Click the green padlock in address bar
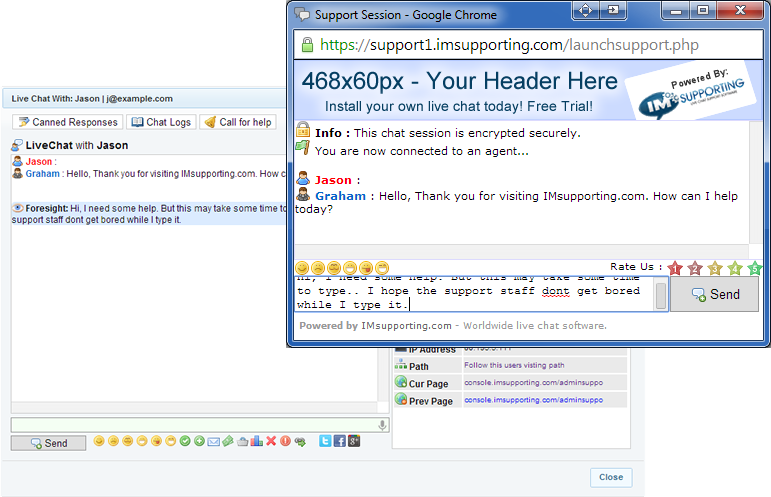The height and width of the screenshot is (497, 771). point(307,45)
